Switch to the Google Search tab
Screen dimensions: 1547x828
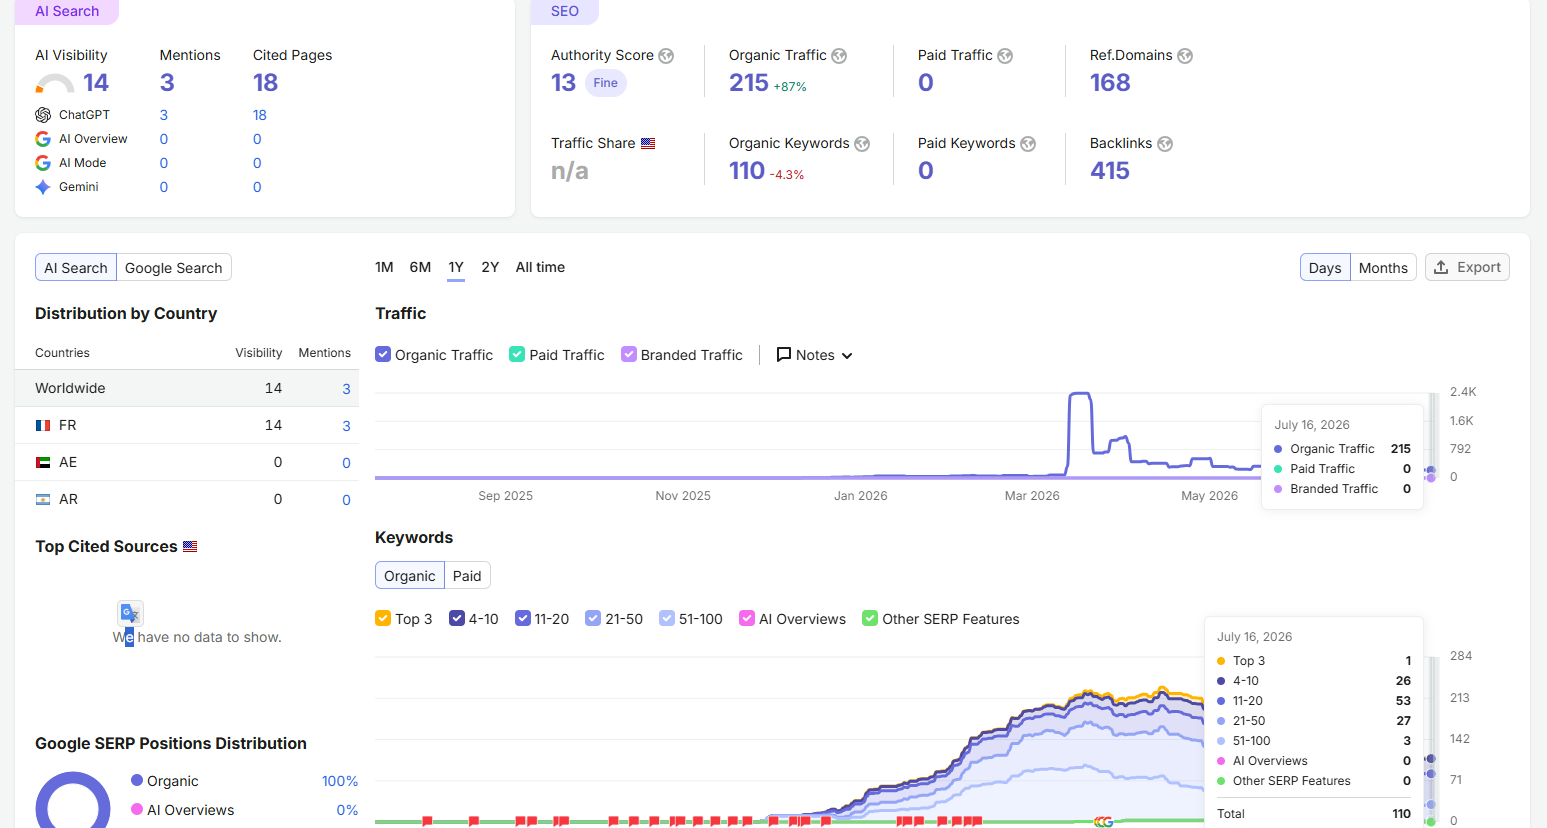coord(174,268)
